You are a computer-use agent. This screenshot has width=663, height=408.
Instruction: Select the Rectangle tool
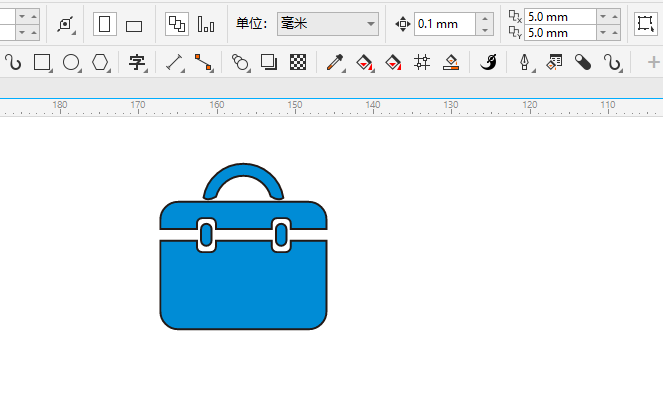click(42, 62)
